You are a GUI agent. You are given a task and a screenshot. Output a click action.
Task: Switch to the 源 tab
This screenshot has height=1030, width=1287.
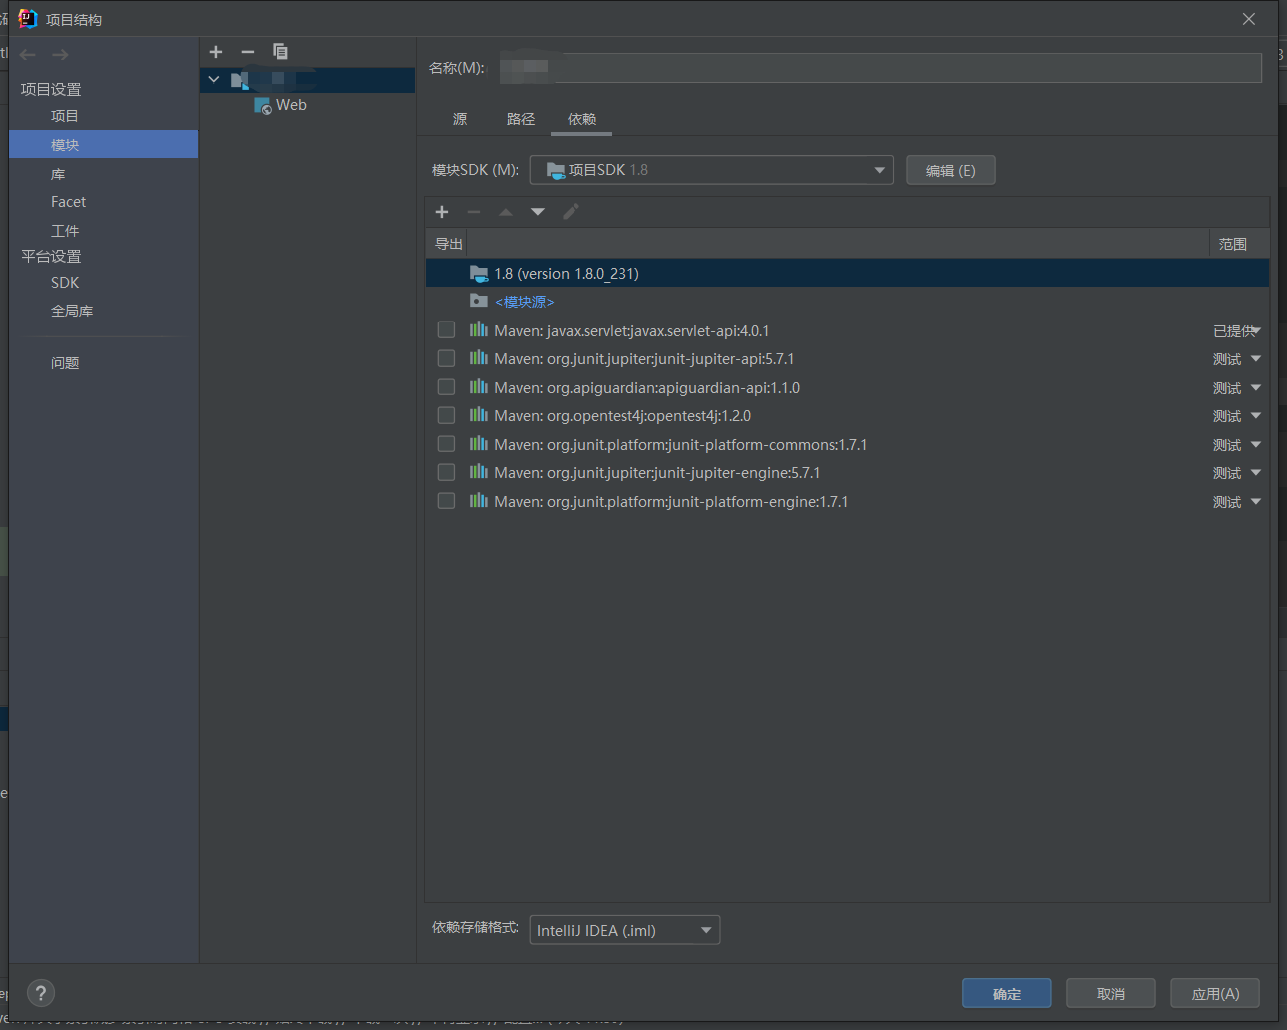coord(460,119)
